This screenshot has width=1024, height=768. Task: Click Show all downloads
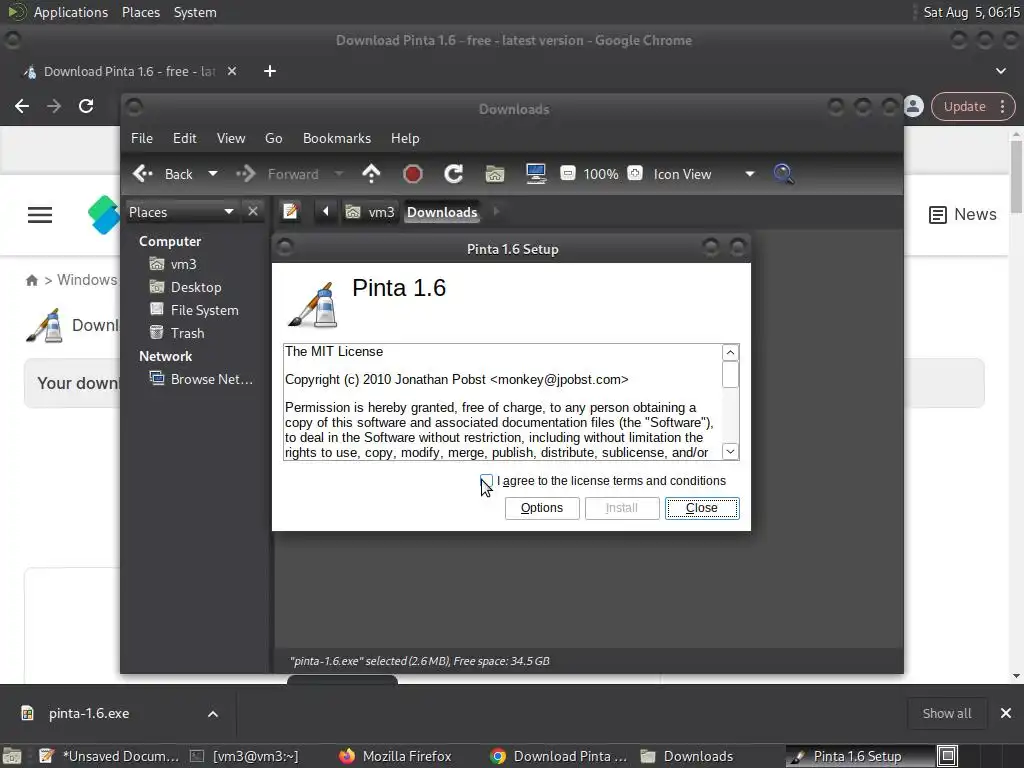coord(947,714)
